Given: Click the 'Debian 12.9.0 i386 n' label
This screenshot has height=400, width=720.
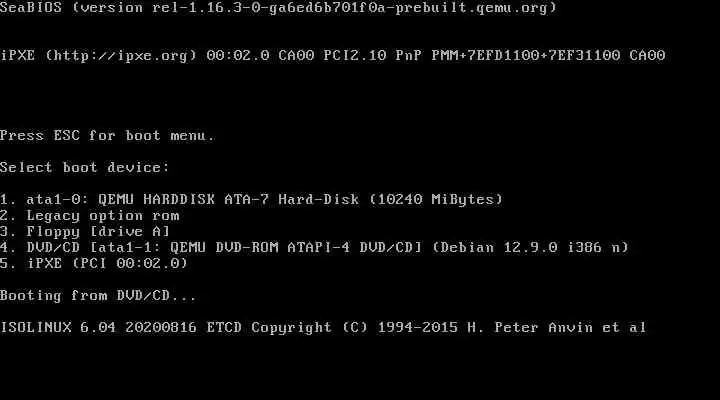Looking at the screenshot, I should point(530,248).
